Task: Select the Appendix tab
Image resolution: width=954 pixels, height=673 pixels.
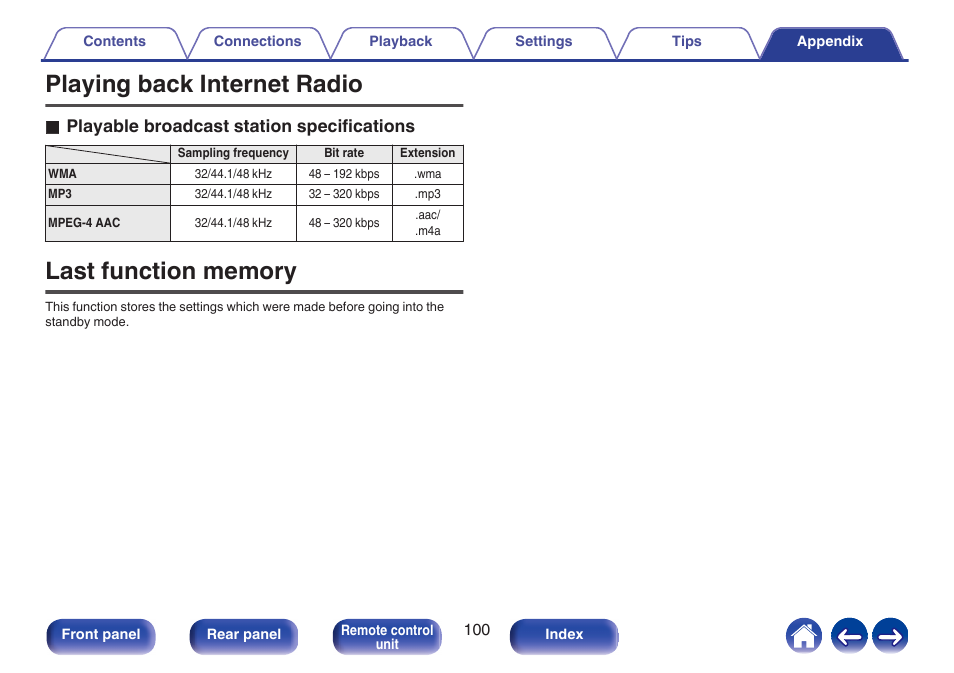Action: (830, 42)
